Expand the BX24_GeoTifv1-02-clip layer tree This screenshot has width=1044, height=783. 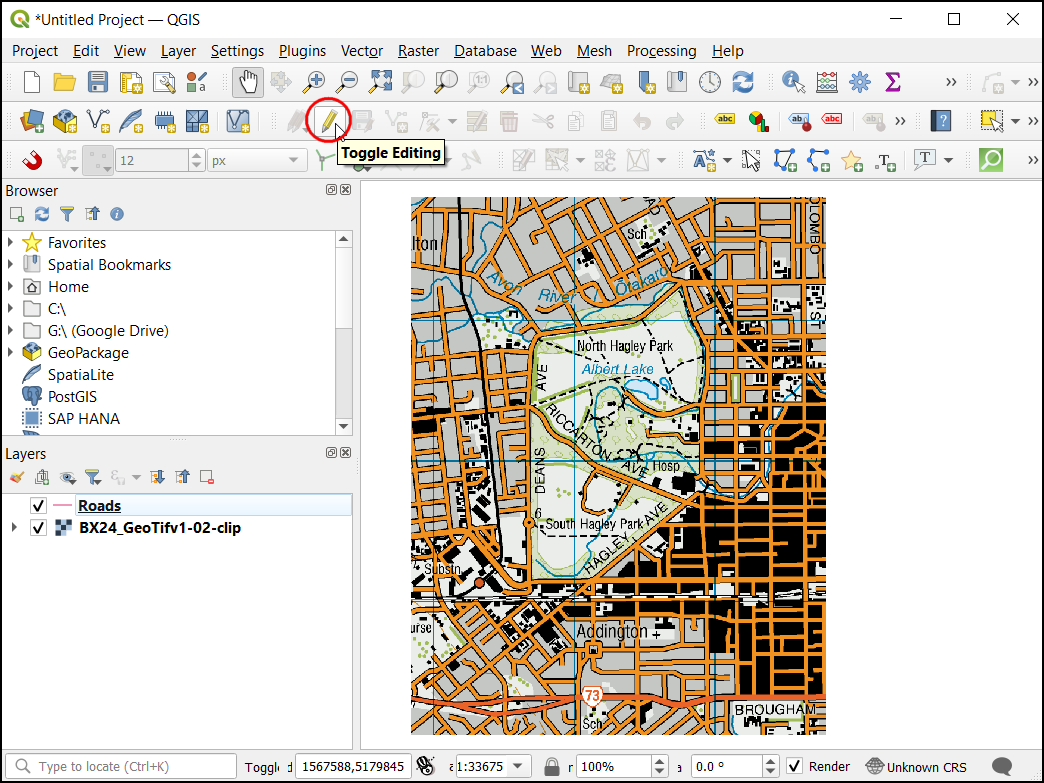point(12,528)
